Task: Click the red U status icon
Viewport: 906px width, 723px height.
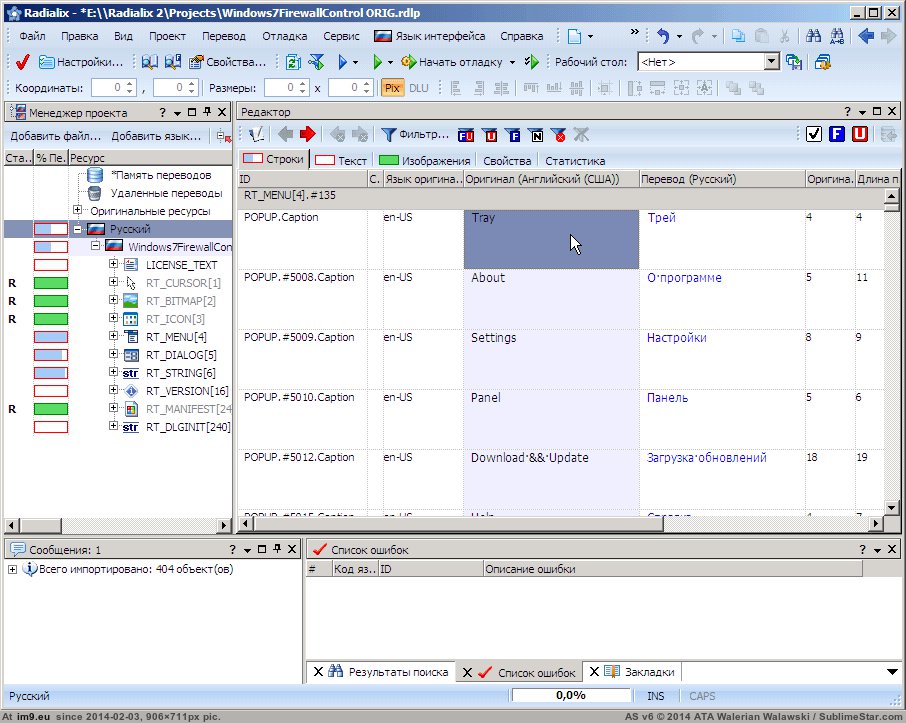Action: click(x=860, y=134)
